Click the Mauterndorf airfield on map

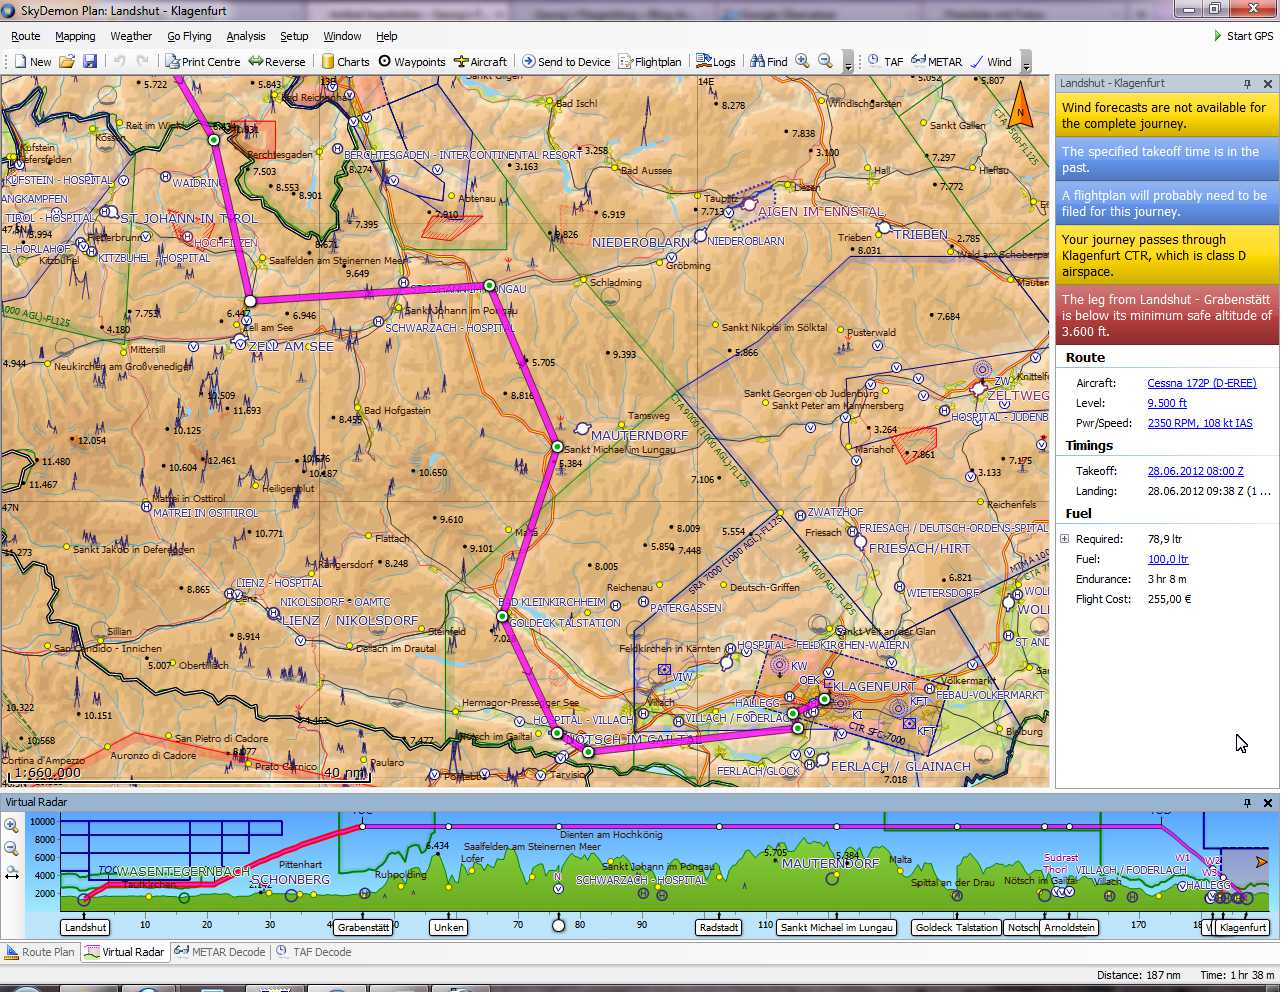[583, 429]
